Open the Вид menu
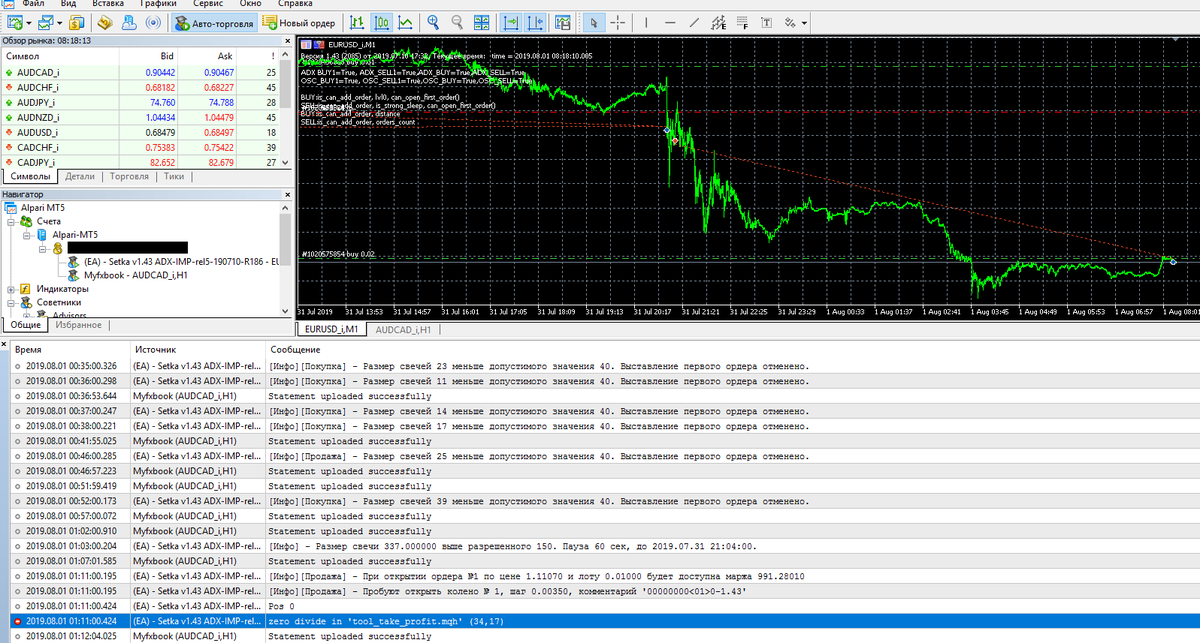This screenshot has height=643, width=1200. coord(68,4)
